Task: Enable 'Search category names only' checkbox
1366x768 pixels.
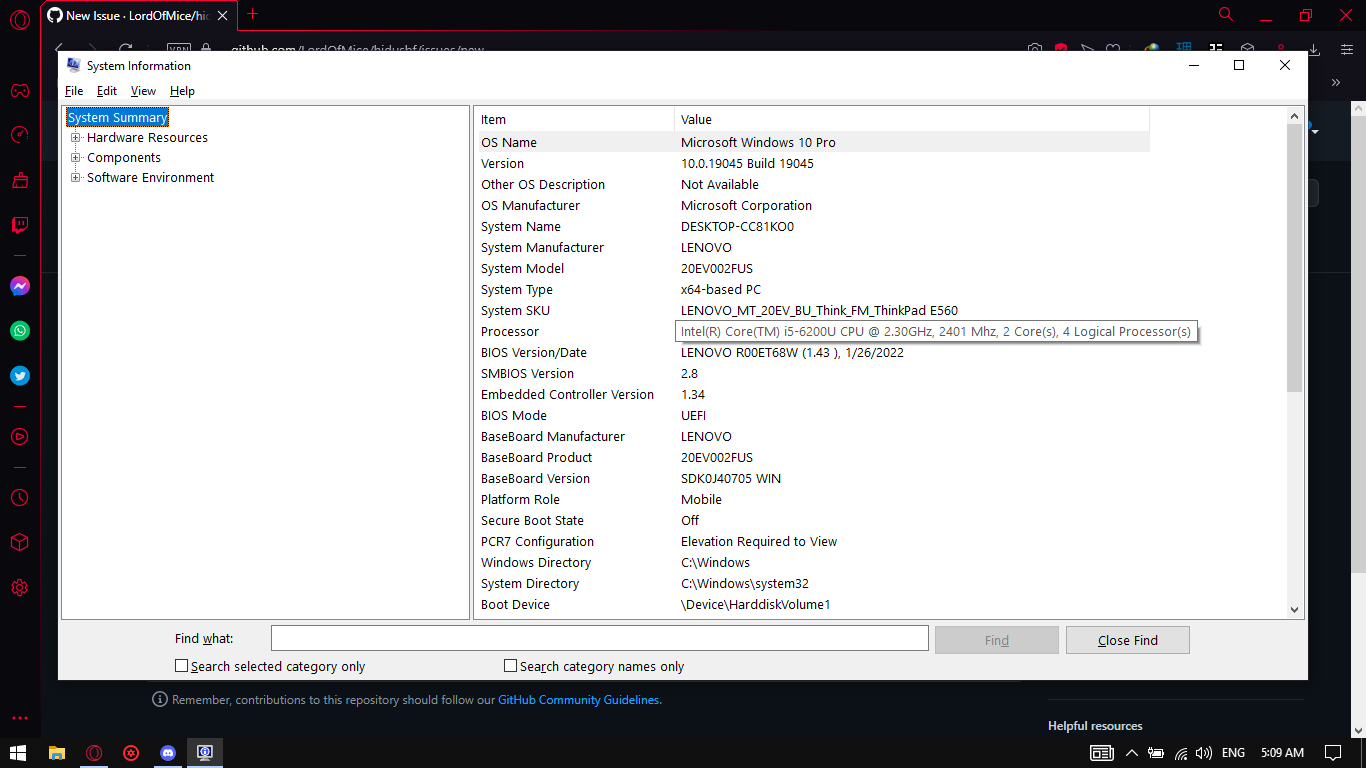Action: [x=510, y=666]
